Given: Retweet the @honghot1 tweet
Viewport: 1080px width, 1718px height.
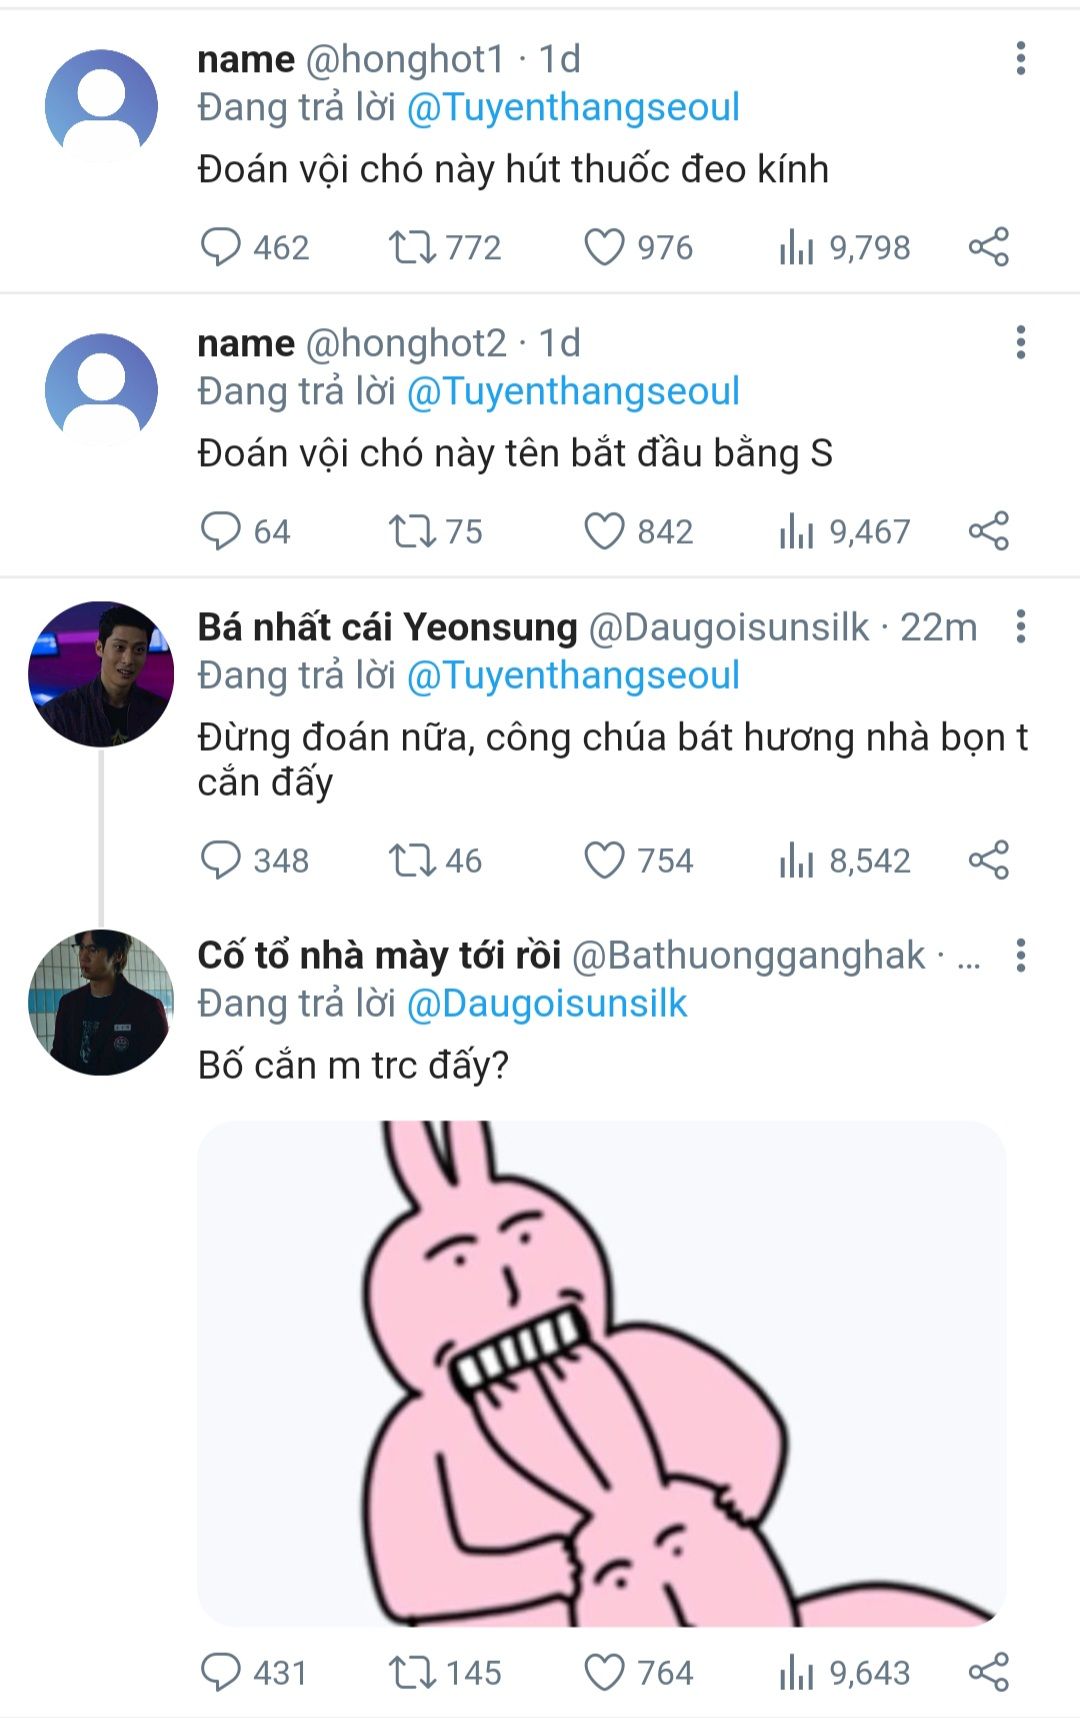Looking at the screenshot, I should [411, 247].
